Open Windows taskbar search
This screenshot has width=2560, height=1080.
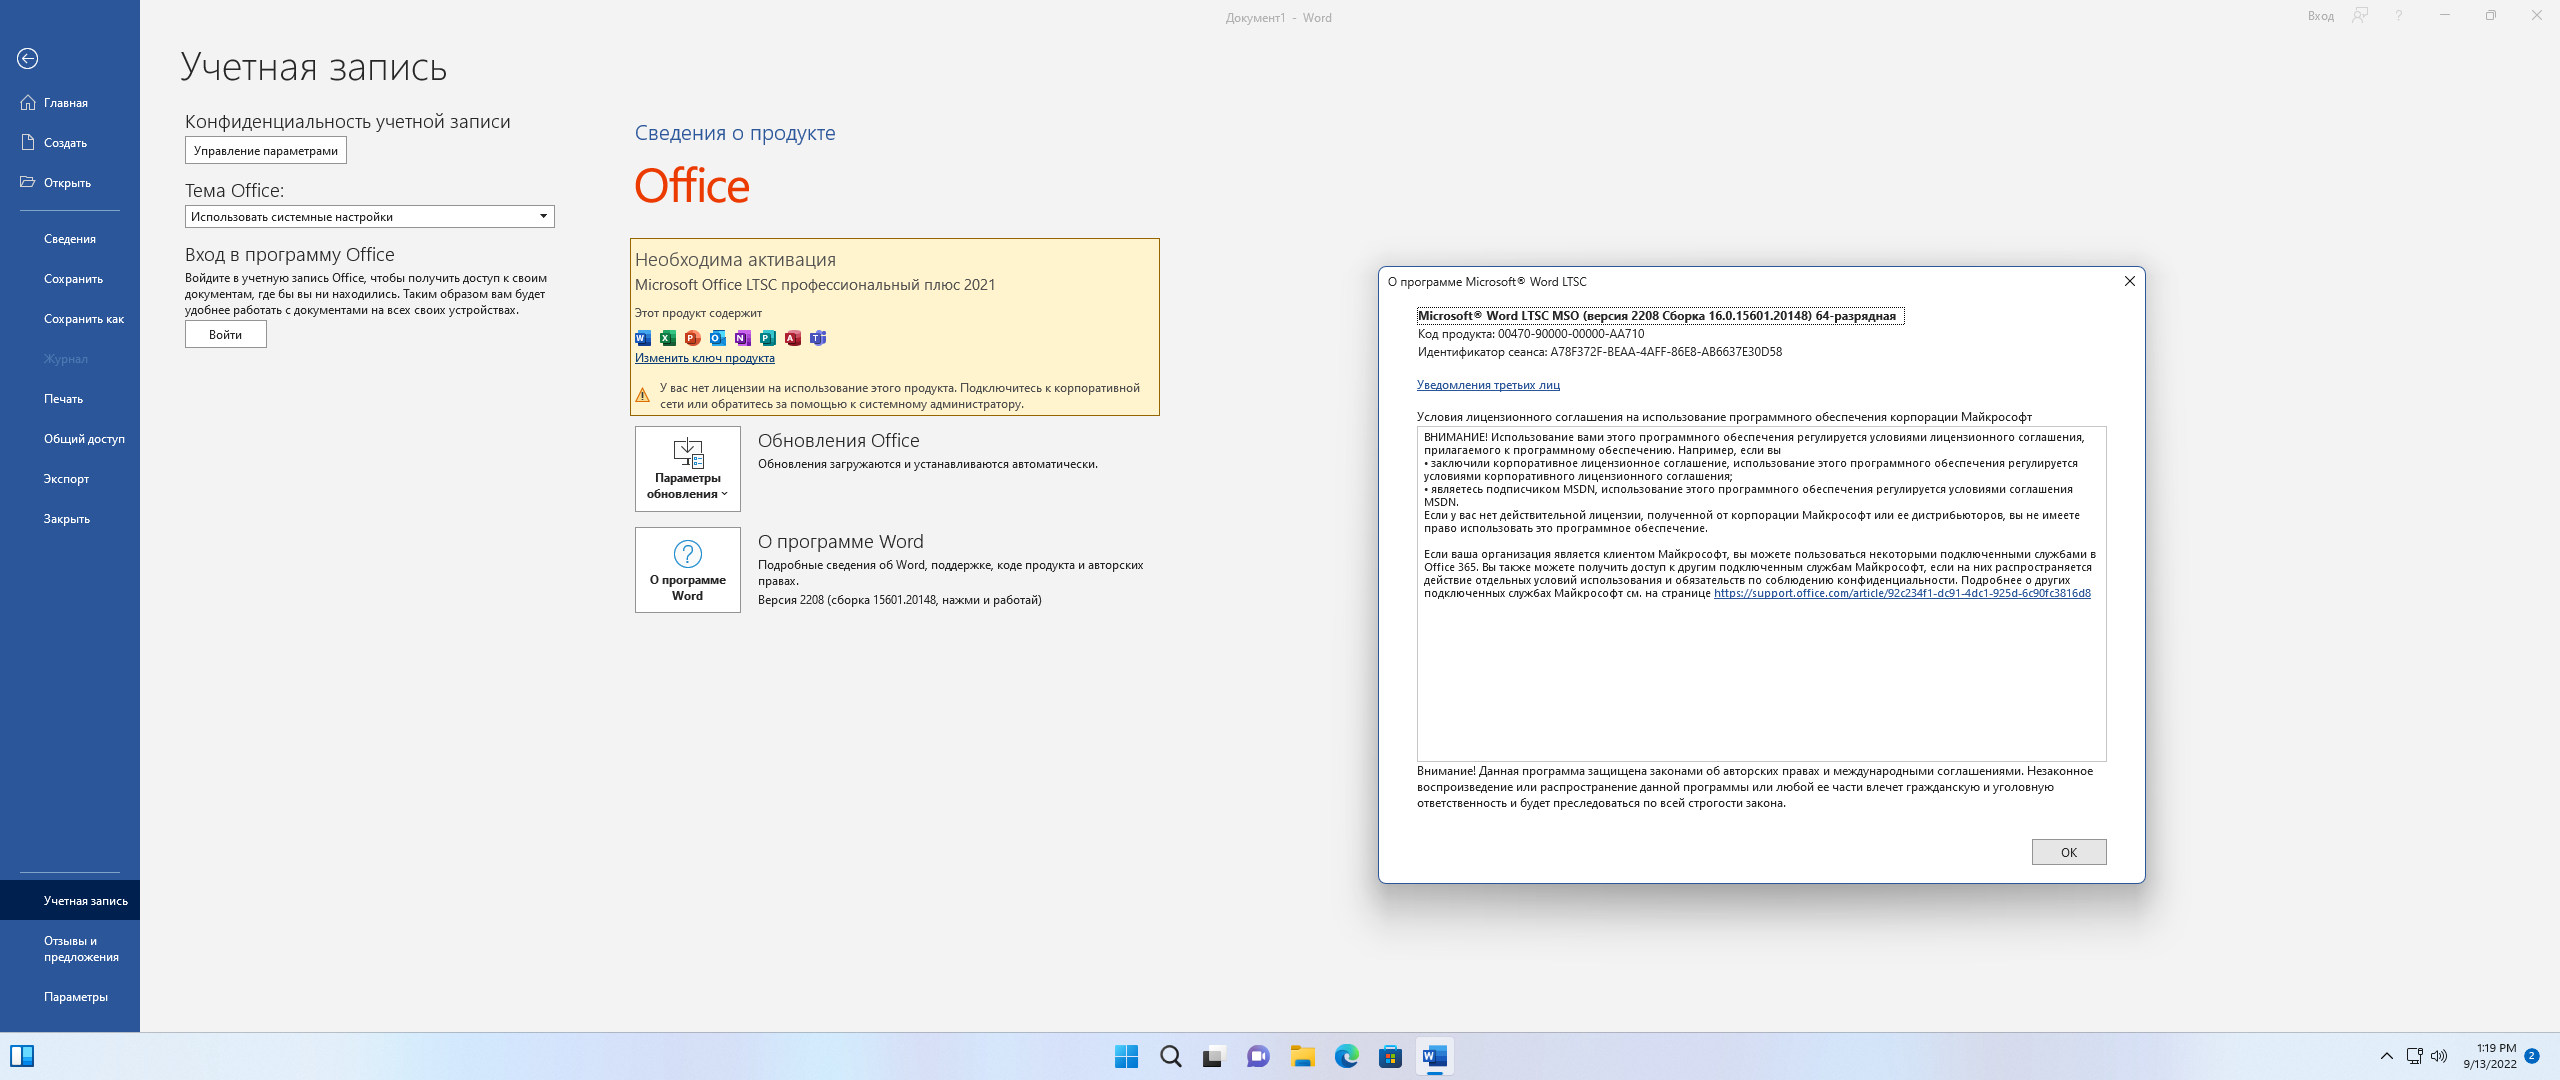(1171, 1056)
